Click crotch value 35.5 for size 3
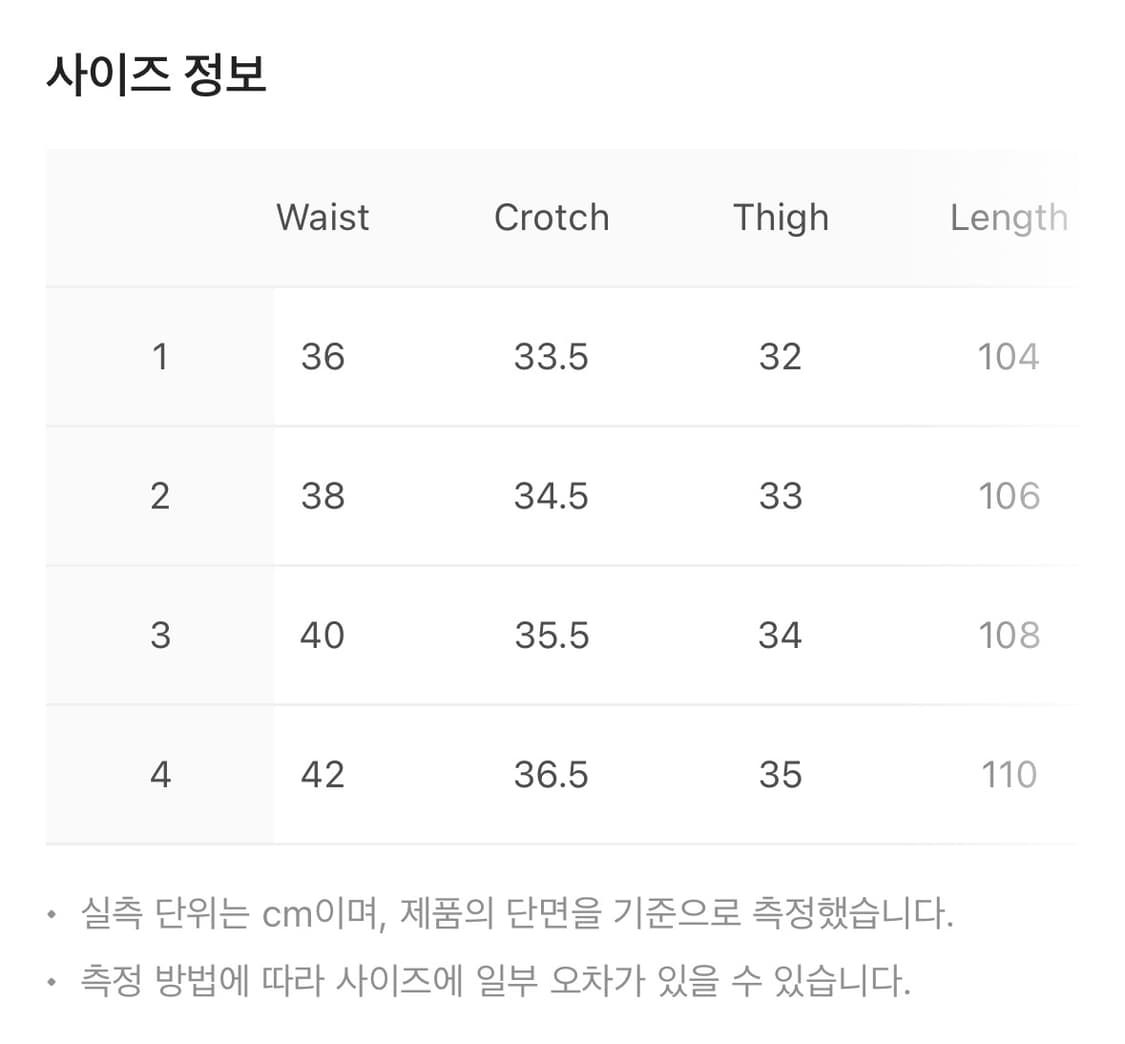The width and height of the screenshot is (1125, 1044). 551,635
